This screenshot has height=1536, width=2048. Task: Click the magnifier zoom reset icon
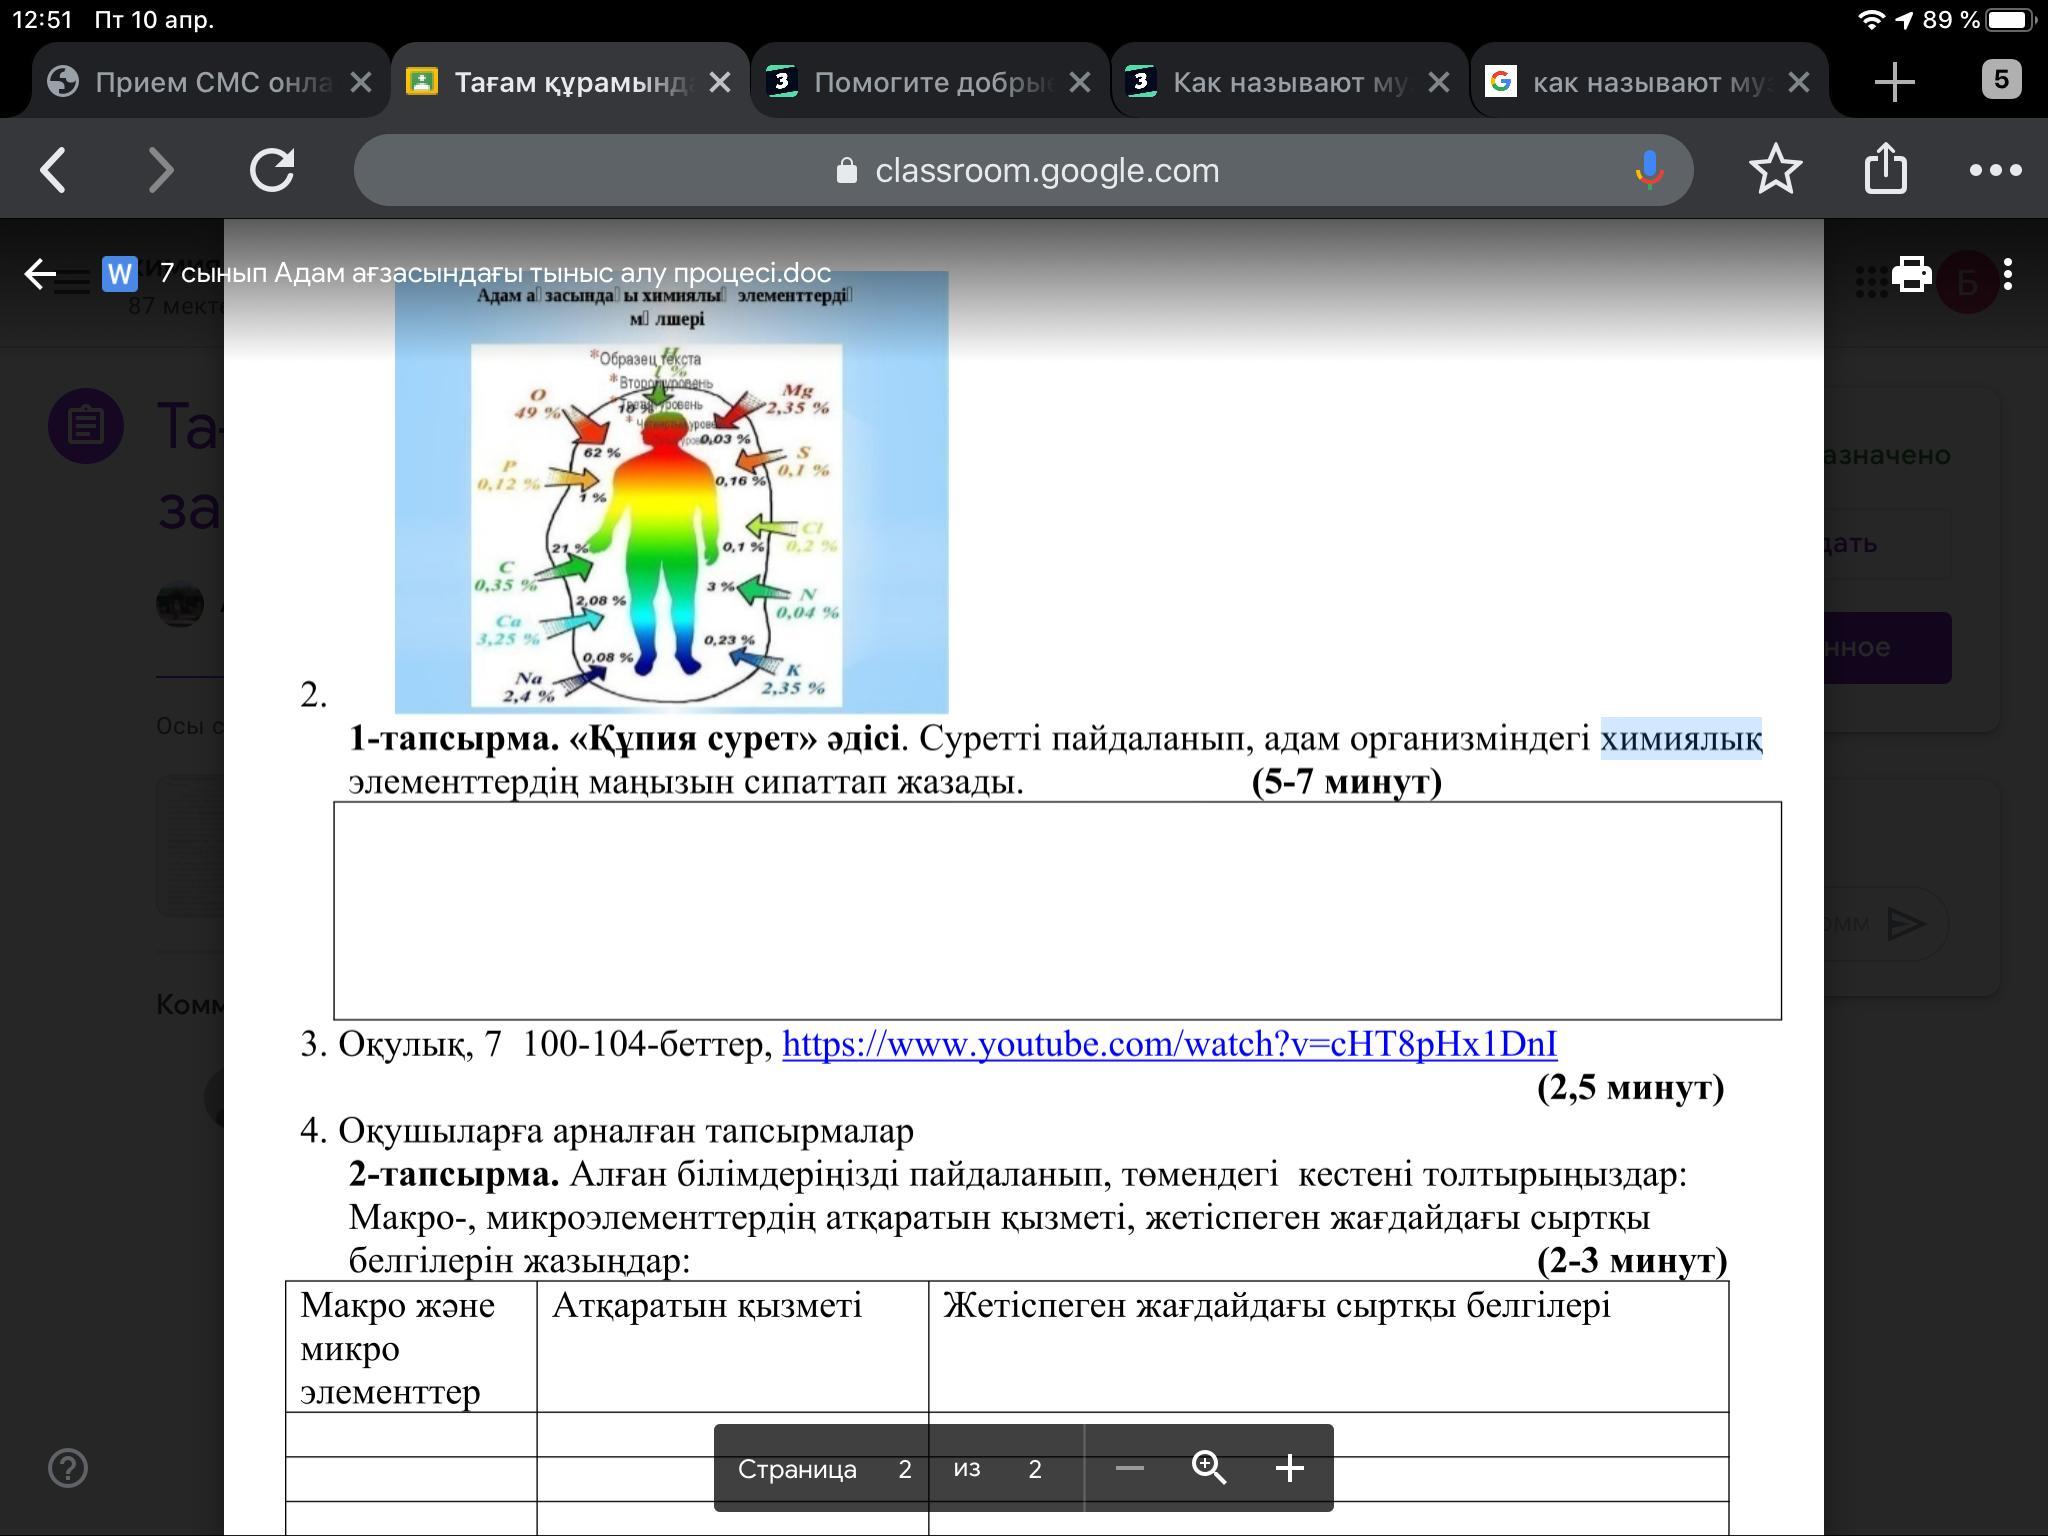pos(1209,1468)
